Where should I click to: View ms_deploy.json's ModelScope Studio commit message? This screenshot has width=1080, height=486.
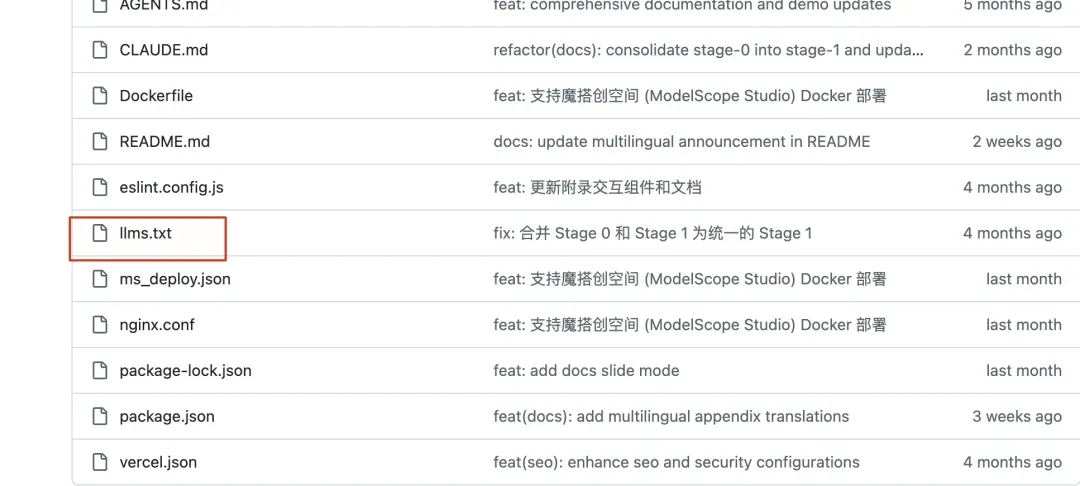[x=689, y=279]
